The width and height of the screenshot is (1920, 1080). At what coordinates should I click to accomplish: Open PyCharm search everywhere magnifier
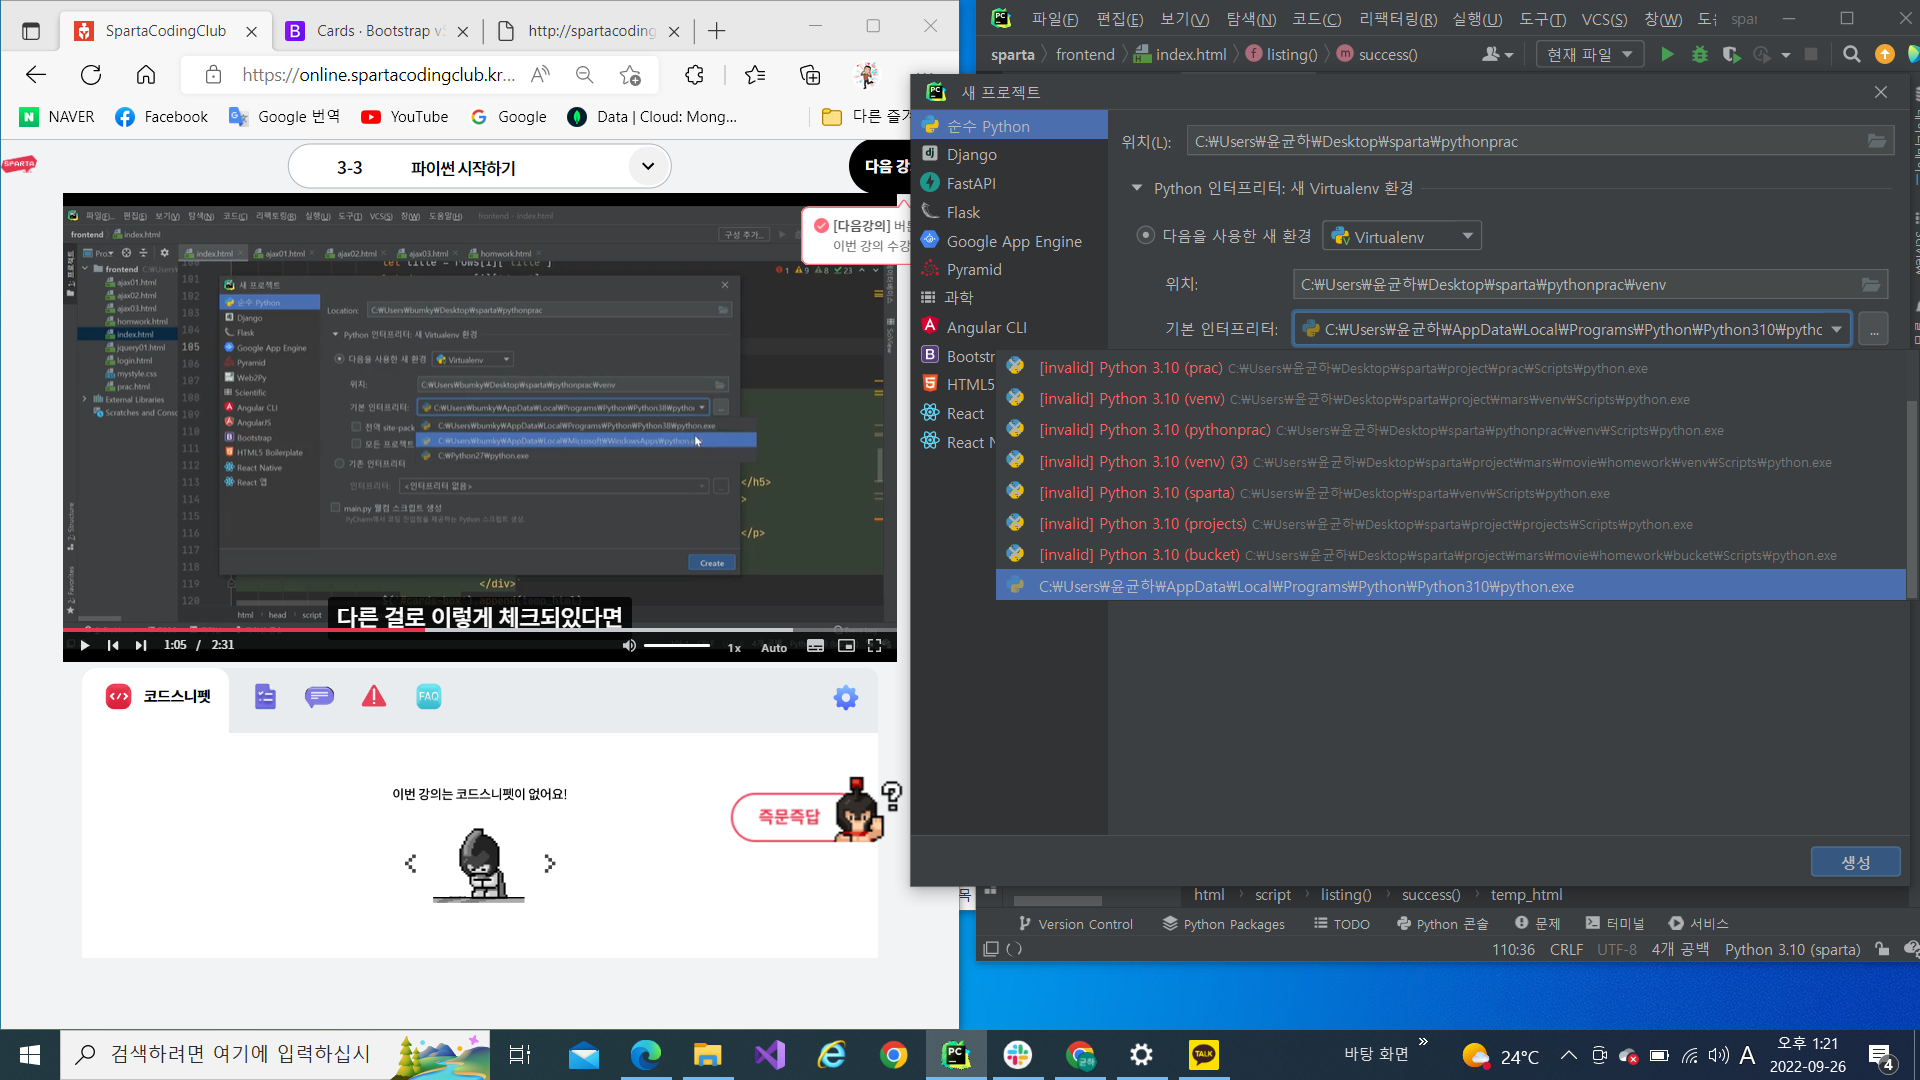click(1851, 54)
